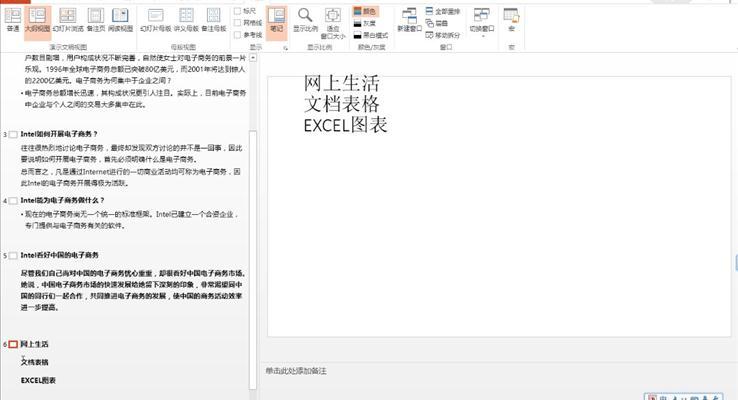Open Slide Master view (幻灯片母版)
The image size is (738, 400).
coord(158,19)
